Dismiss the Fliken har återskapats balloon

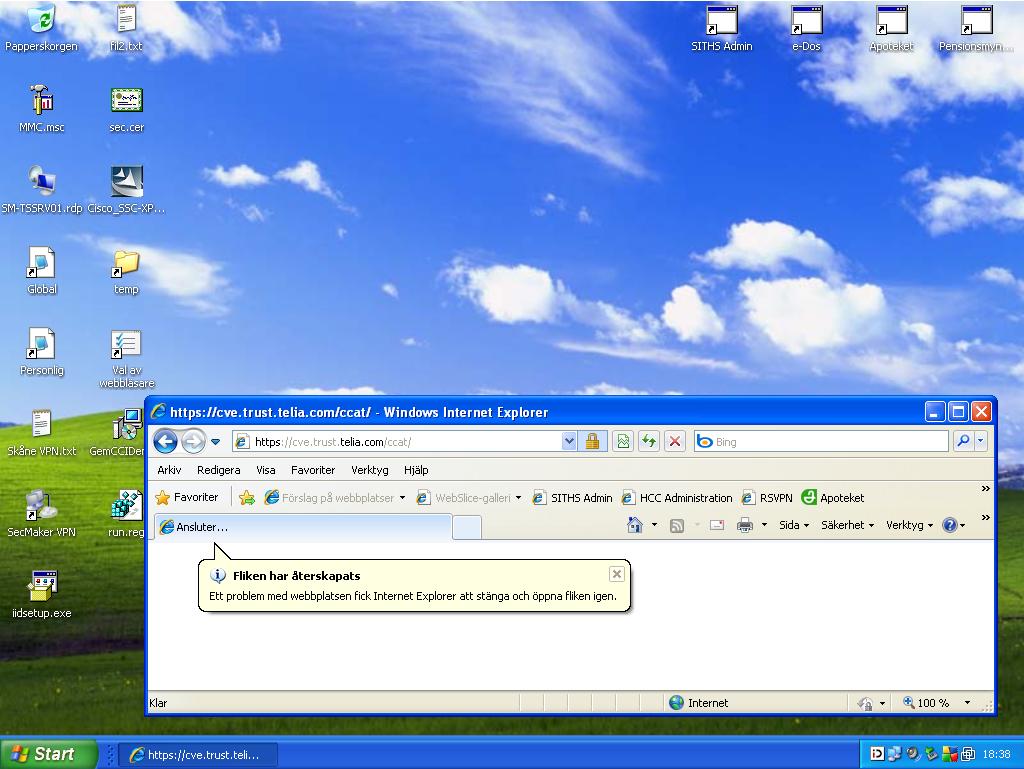click(x=616, y=574)
